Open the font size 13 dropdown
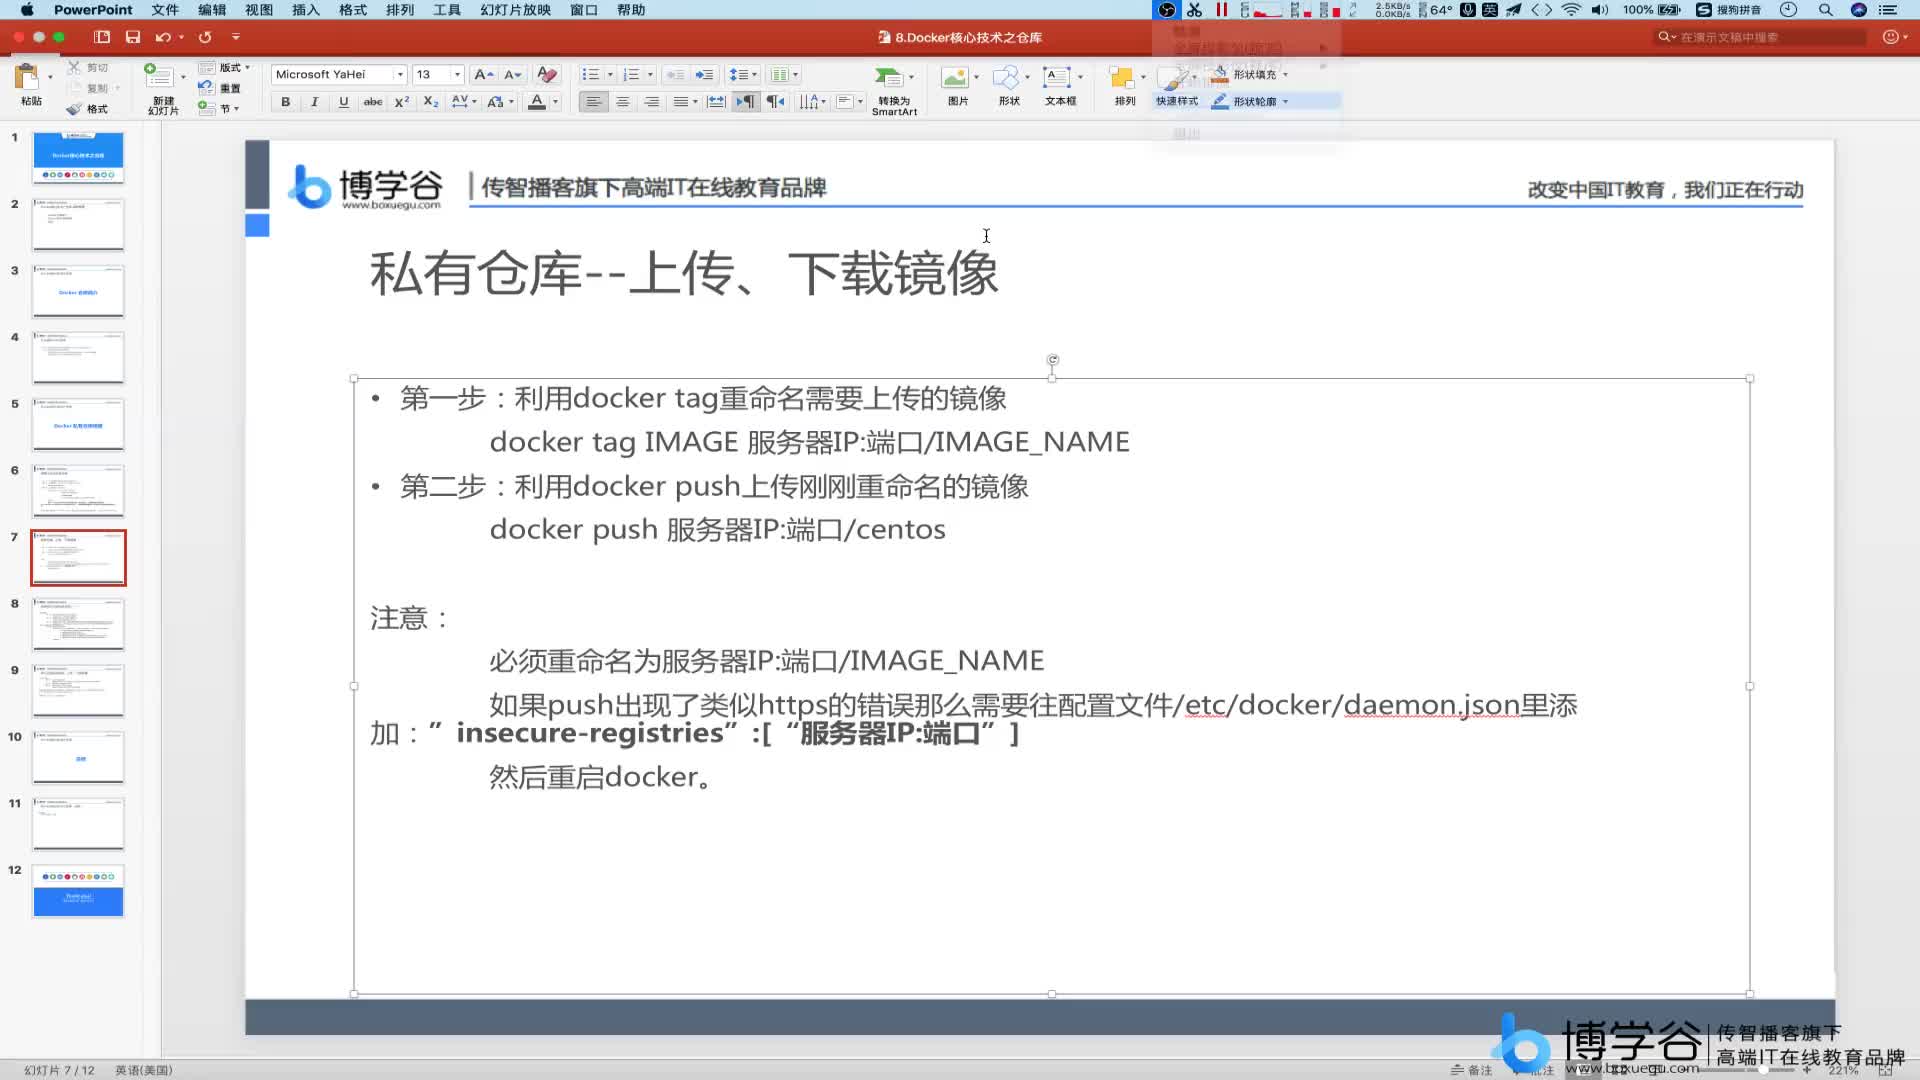The image size is (1920, 1080). point(458,75)
